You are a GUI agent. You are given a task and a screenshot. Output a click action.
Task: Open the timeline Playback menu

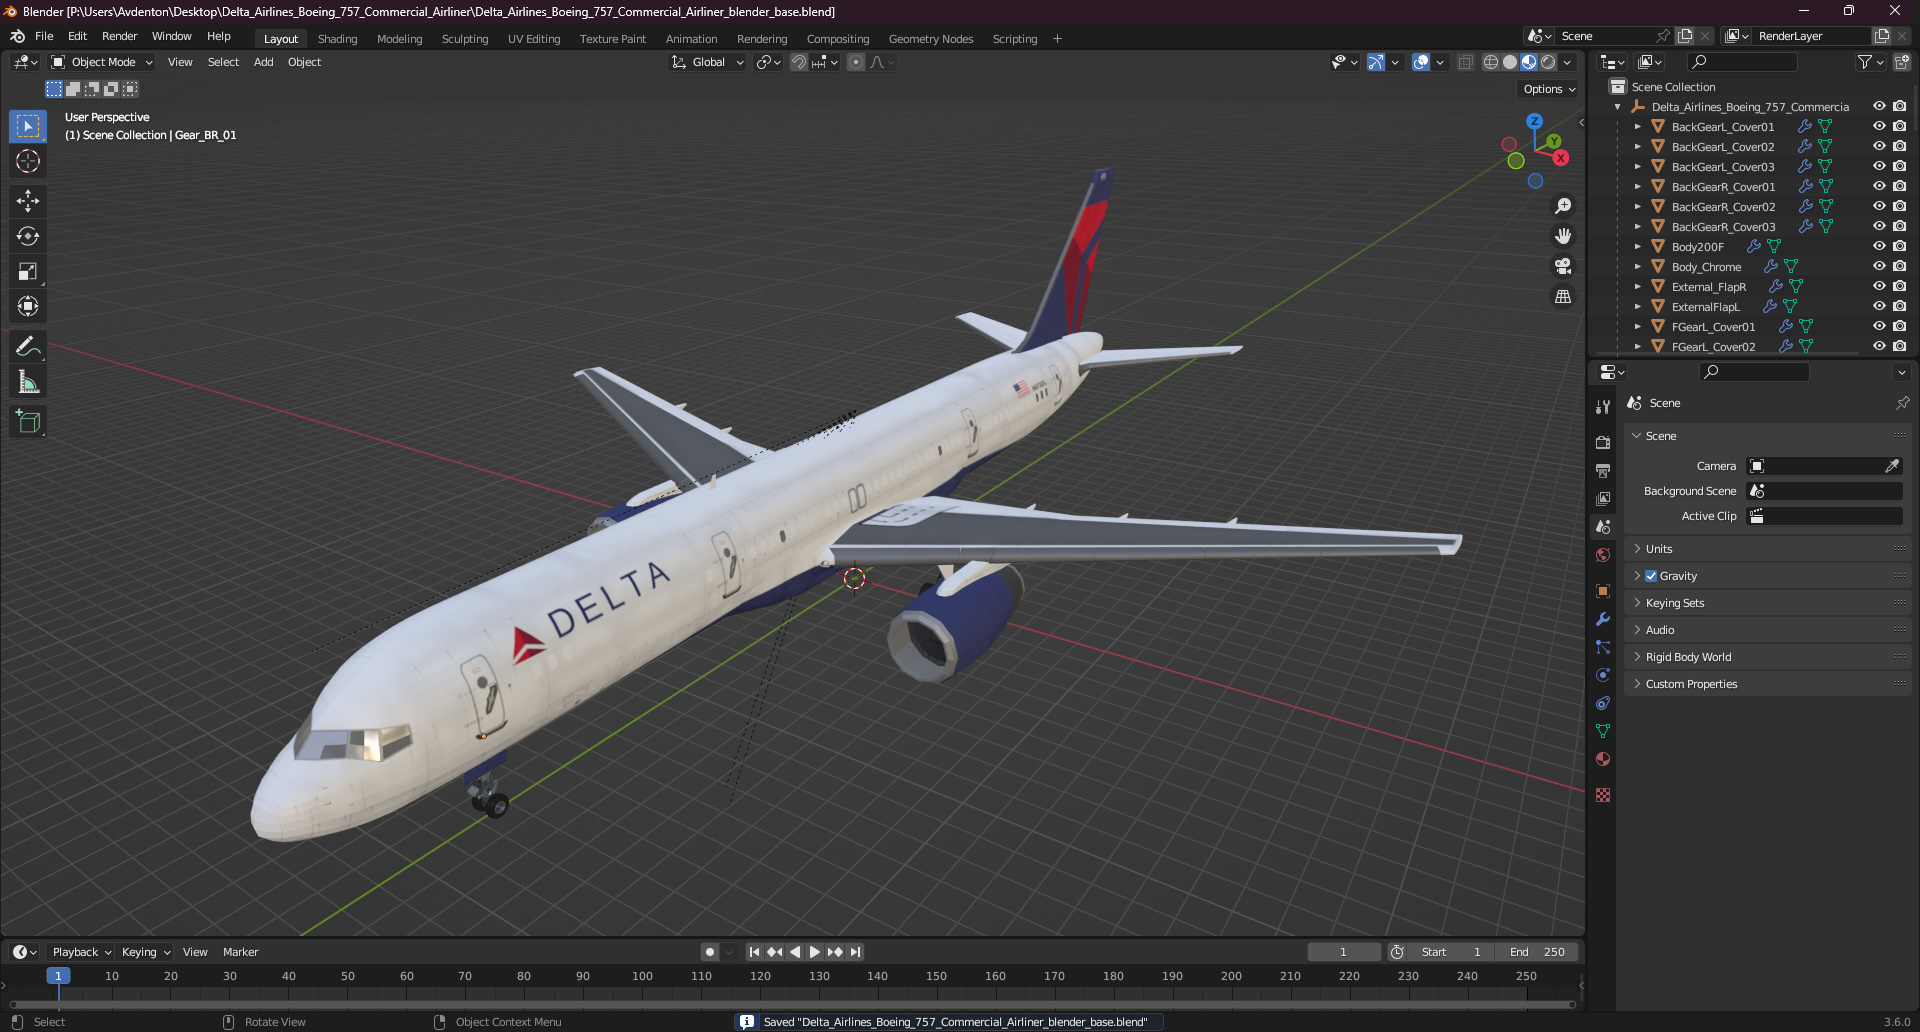(81, 952)
